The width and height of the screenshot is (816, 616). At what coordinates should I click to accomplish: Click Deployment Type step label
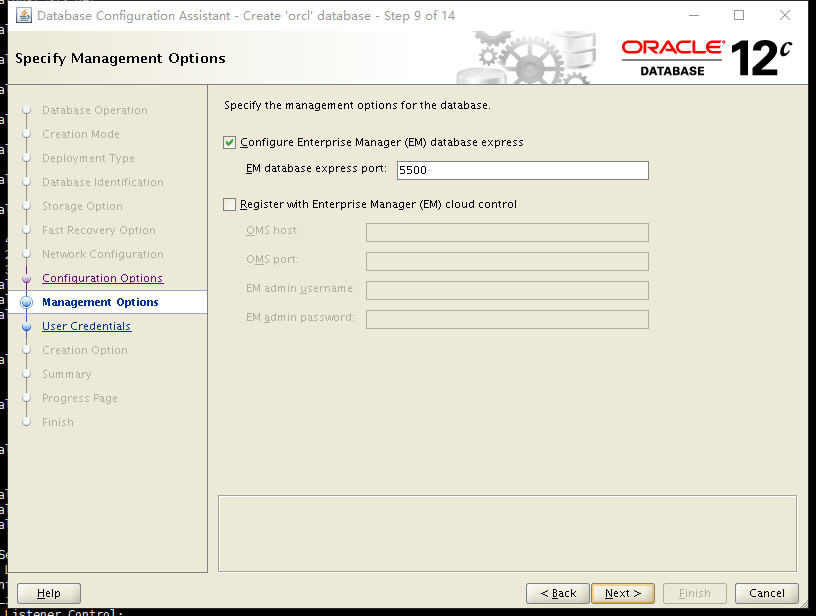pyautogui.click(x=88, y=158)
